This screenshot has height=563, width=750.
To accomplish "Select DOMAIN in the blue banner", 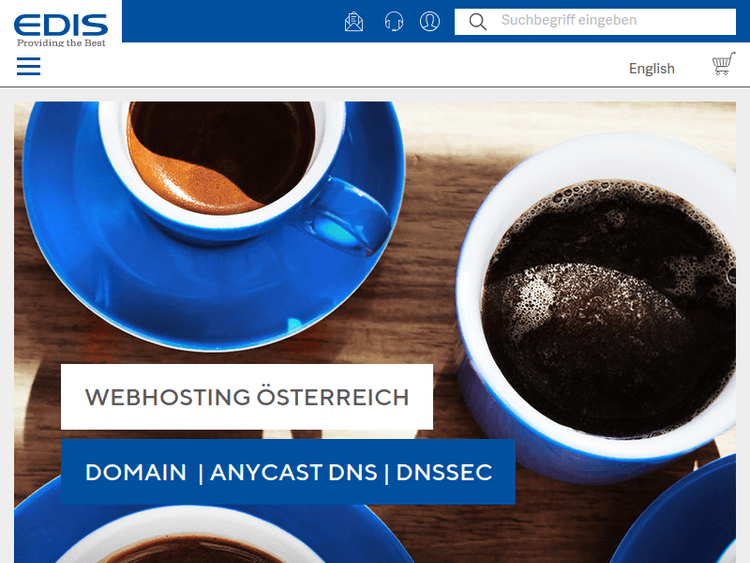I will (x=136, y=472).
